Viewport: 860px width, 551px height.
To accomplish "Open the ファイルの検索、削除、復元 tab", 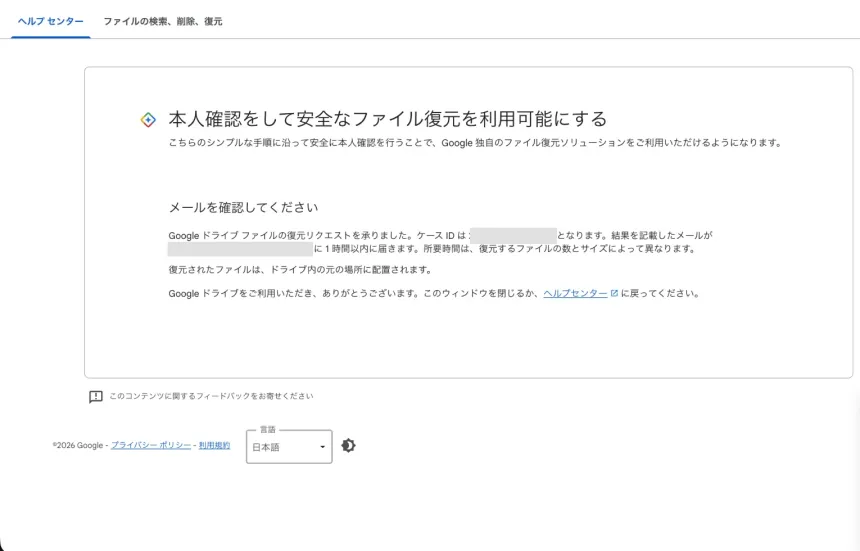I will pos(162,21).
